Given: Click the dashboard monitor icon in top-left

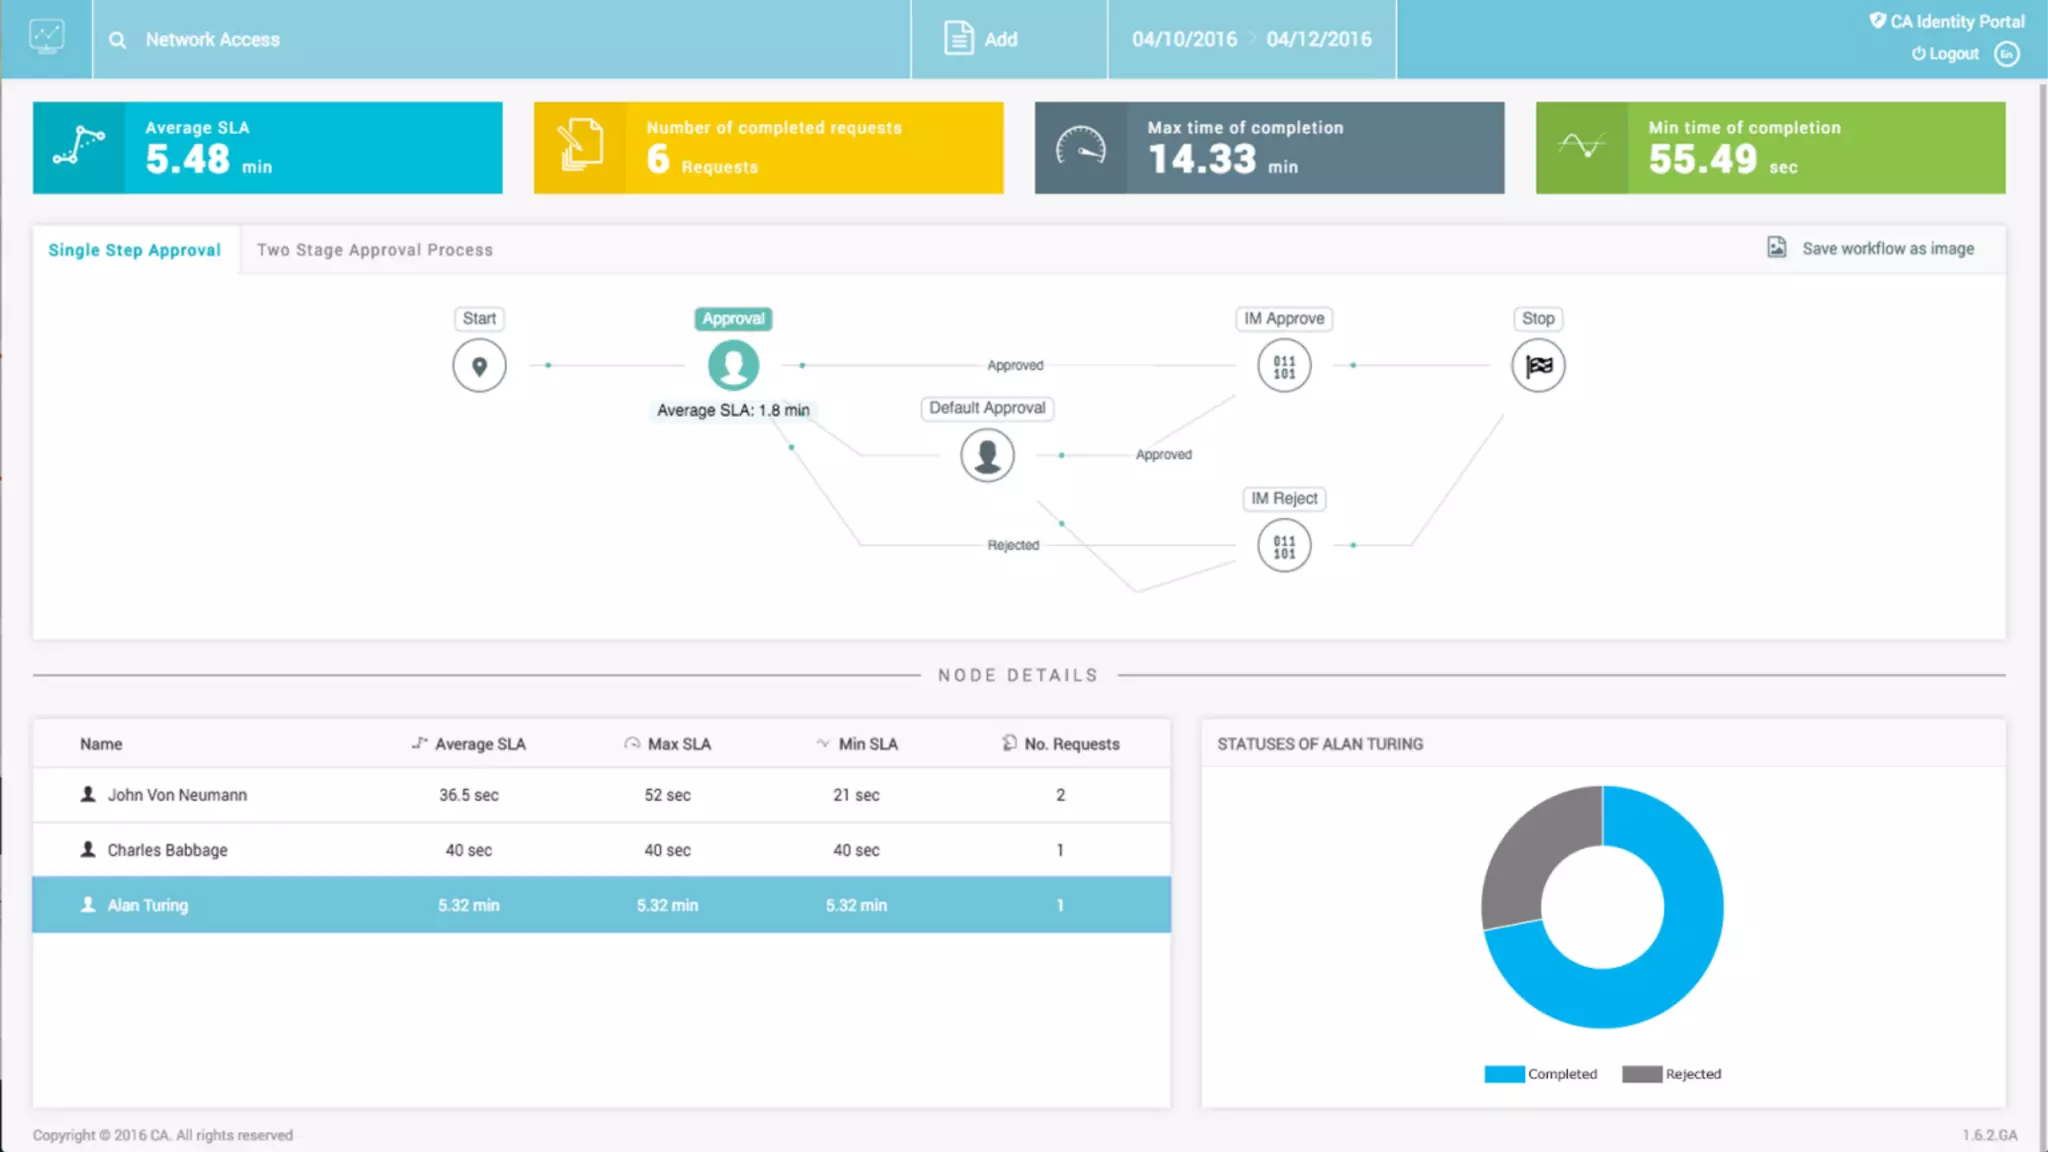Looking at the screenshot, I should pyautogui.click(x=46, y=38).
